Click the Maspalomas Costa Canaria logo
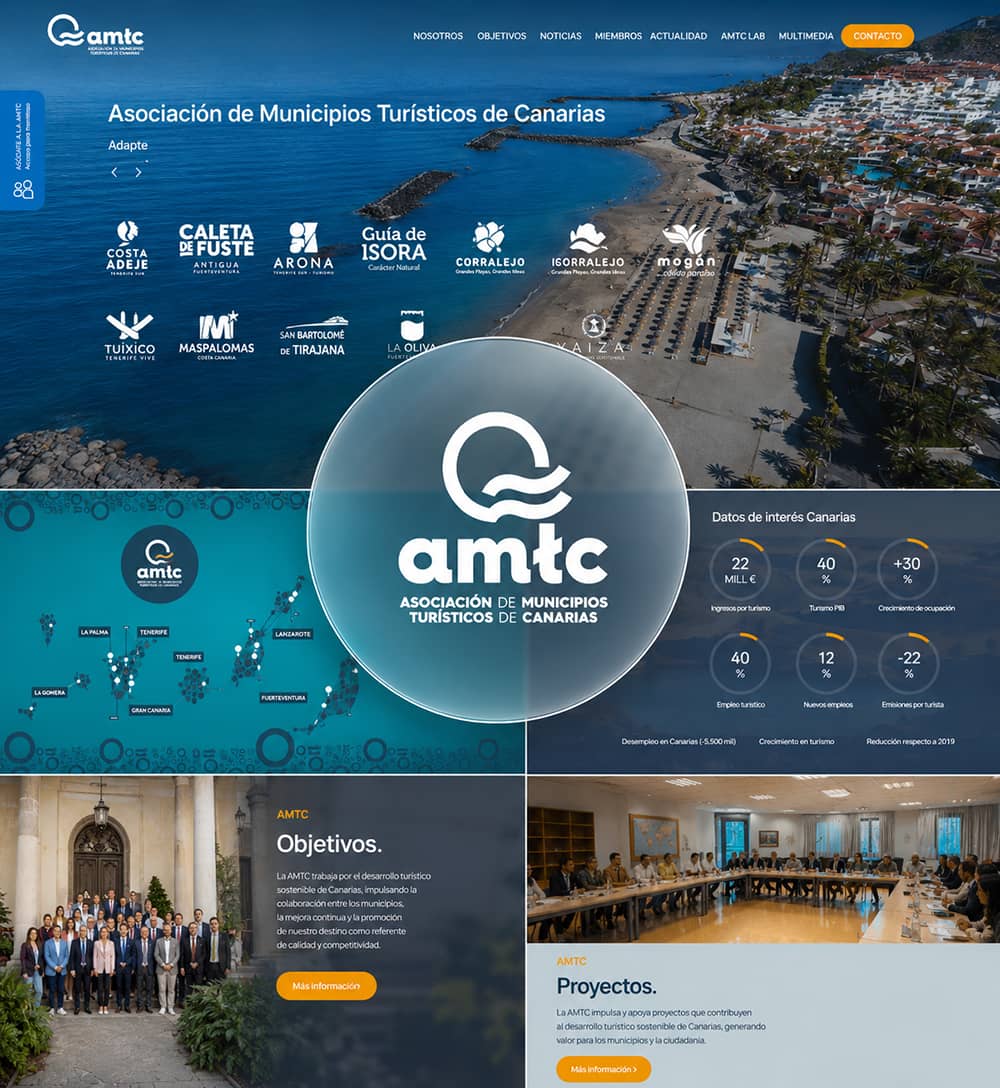 (x=217, y=336)
